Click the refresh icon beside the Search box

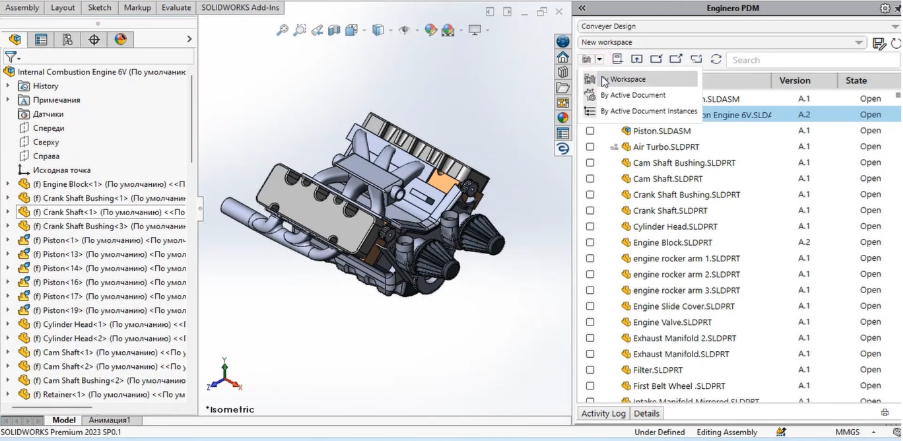(715, 60)
